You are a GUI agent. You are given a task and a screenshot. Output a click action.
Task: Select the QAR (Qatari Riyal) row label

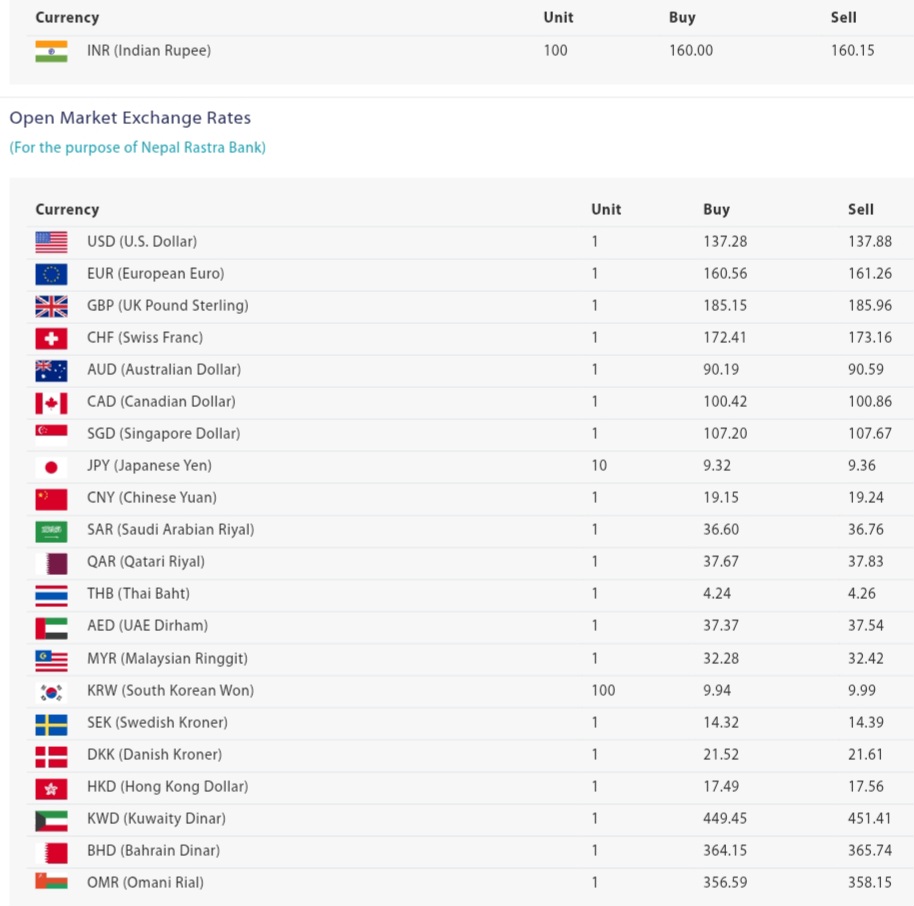pos(145,562)
